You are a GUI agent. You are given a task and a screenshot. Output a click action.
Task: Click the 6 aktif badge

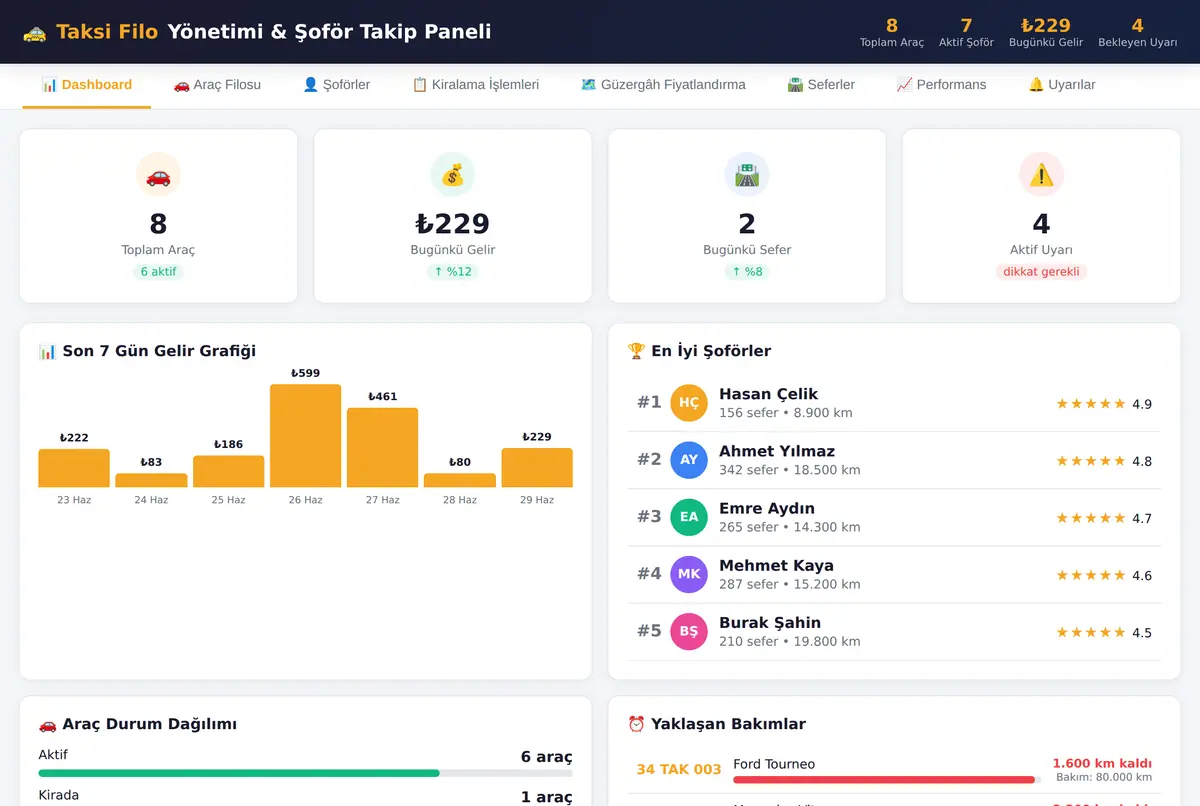point(158,272)
